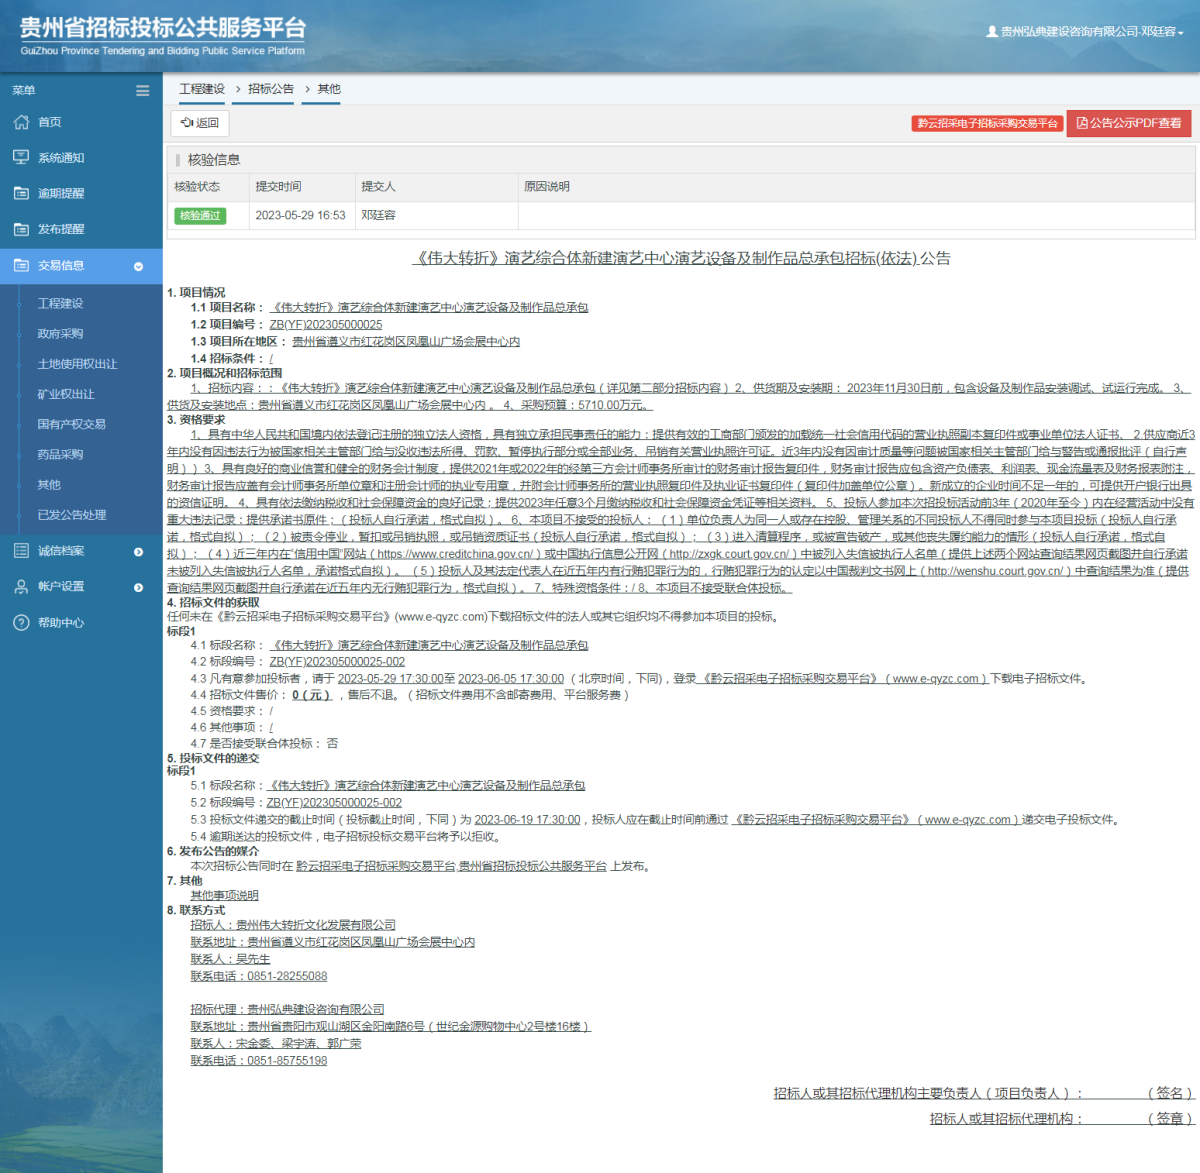Click the 帐户设置 person icon
Image resolution: width=1200 pixels, height=1173 pixels.
point(21,587)
